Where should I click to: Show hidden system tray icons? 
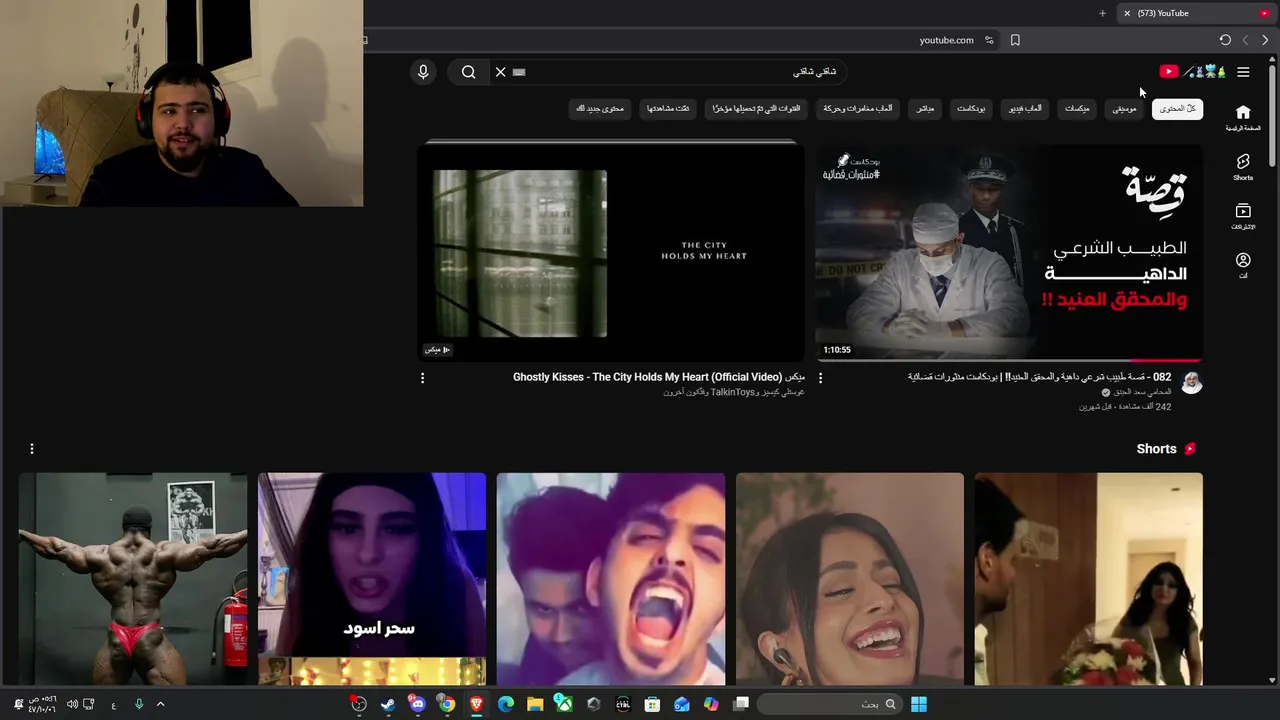point(160,704)
